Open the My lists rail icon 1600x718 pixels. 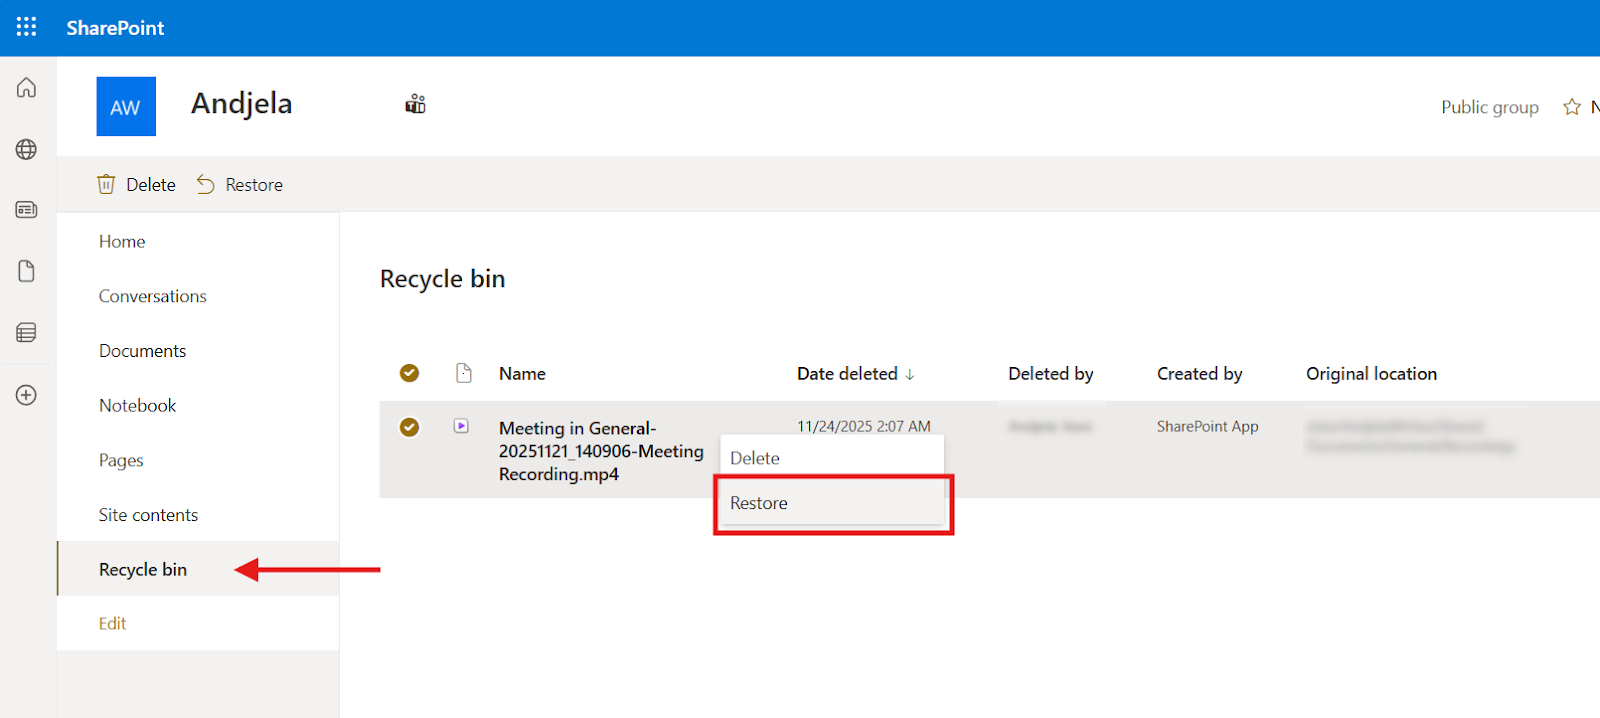point(27,333)
